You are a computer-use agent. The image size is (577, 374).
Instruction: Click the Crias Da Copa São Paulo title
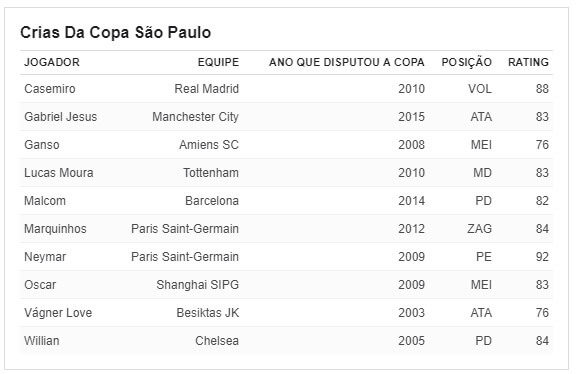point(116,32)
